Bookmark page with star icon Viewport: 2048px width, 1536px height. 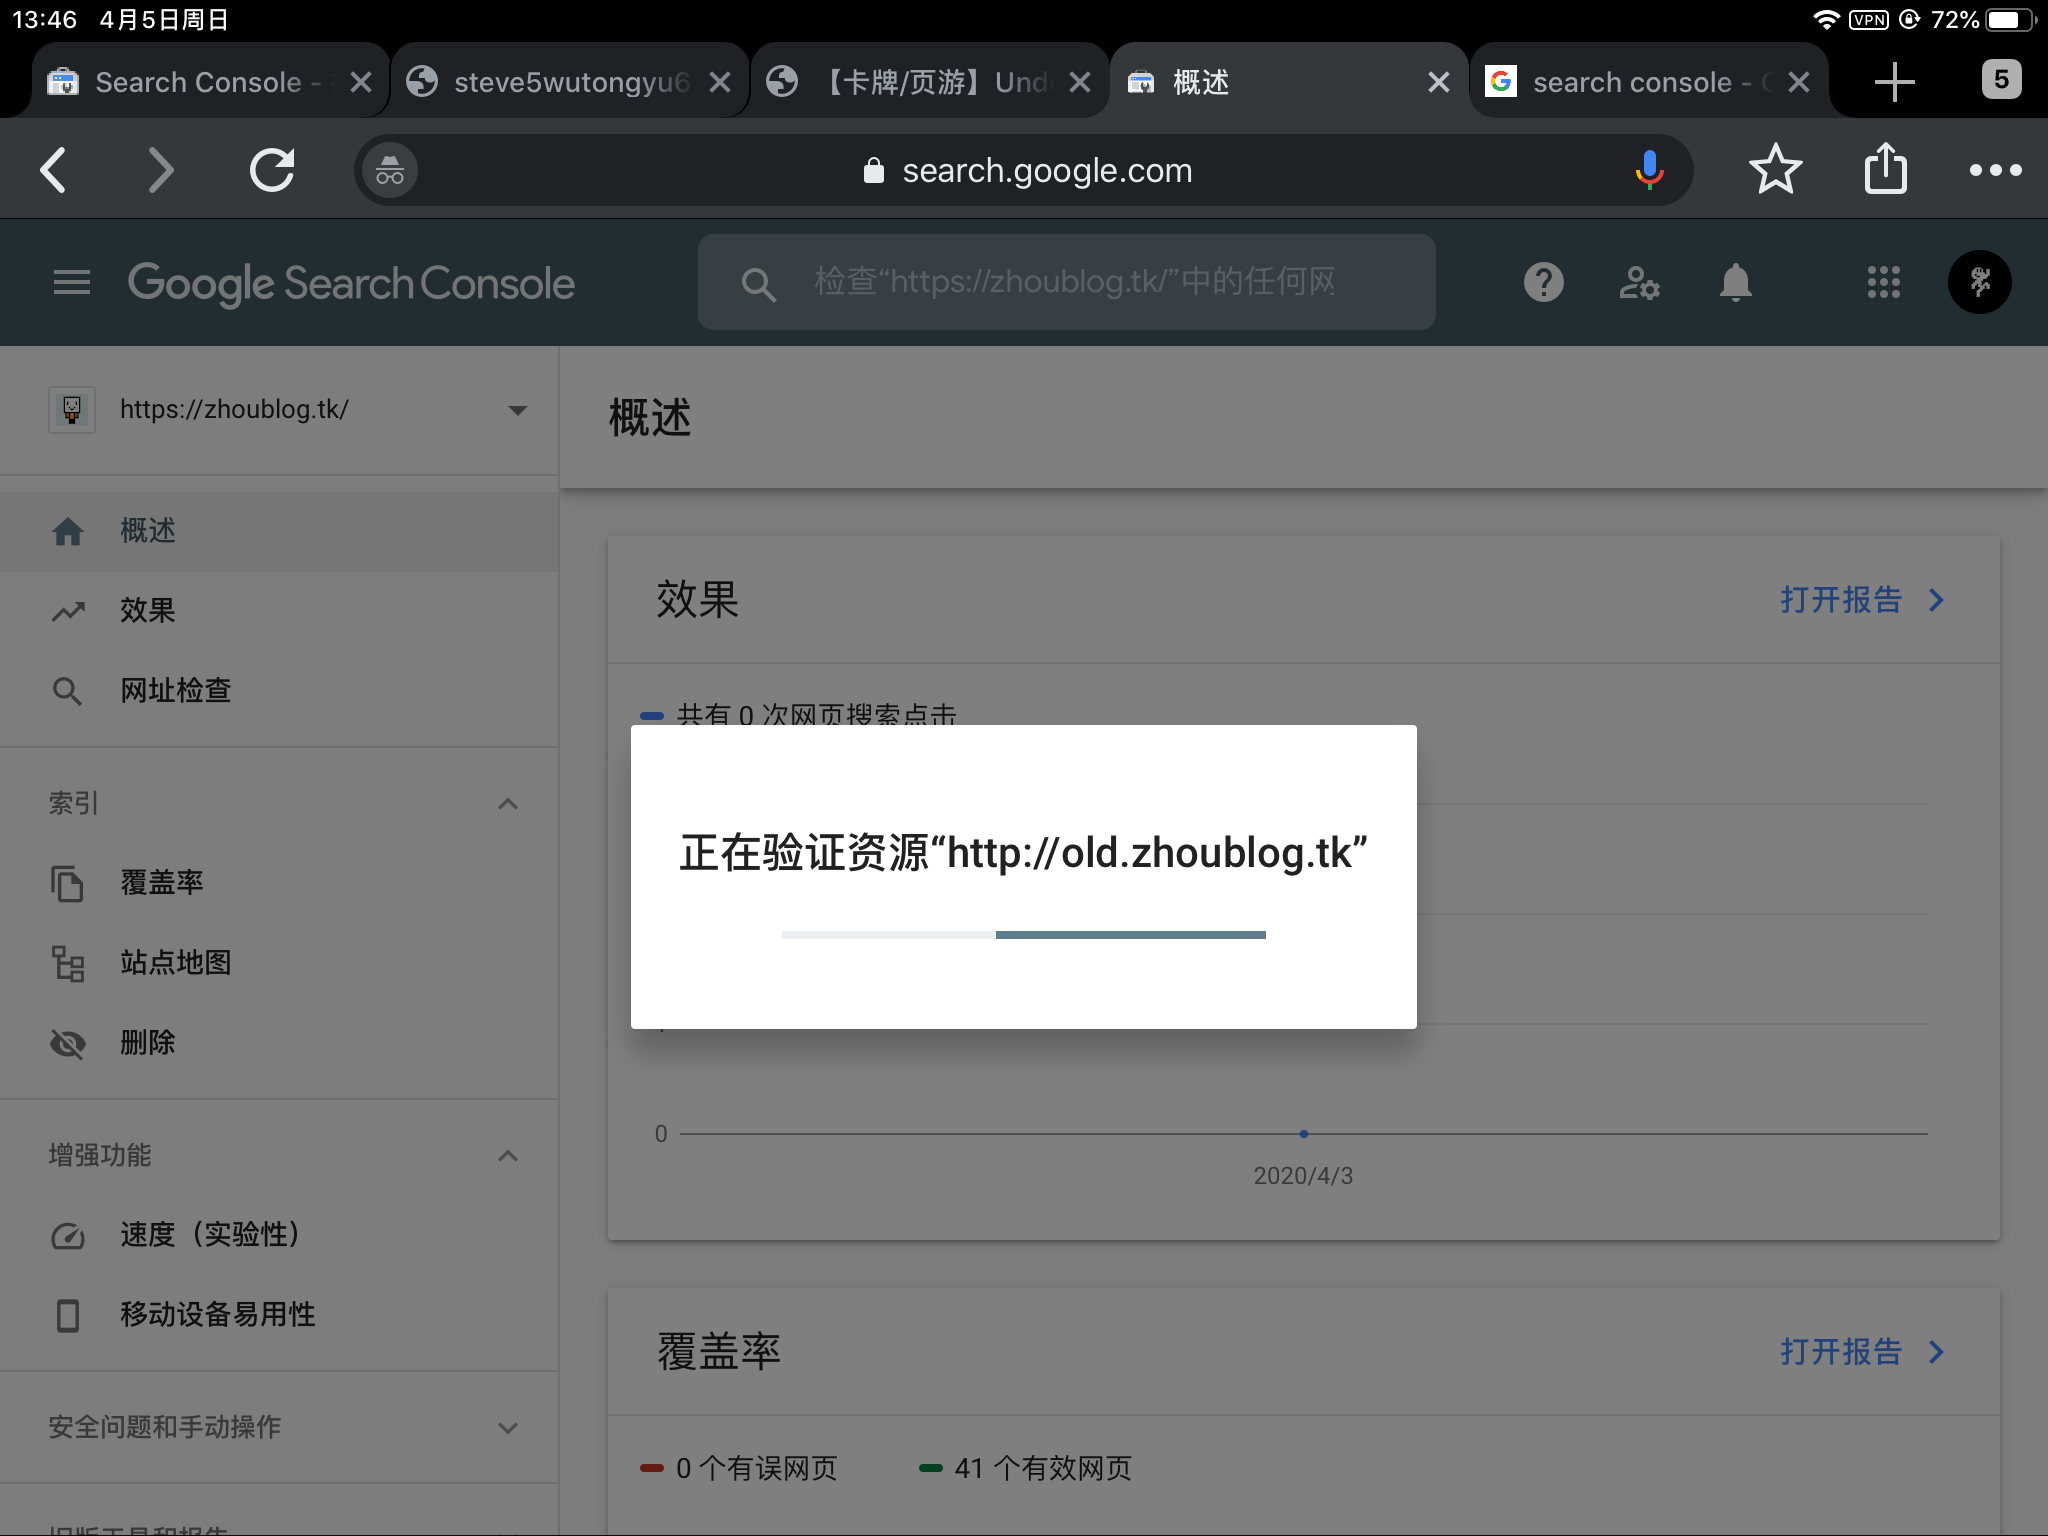1775,170
